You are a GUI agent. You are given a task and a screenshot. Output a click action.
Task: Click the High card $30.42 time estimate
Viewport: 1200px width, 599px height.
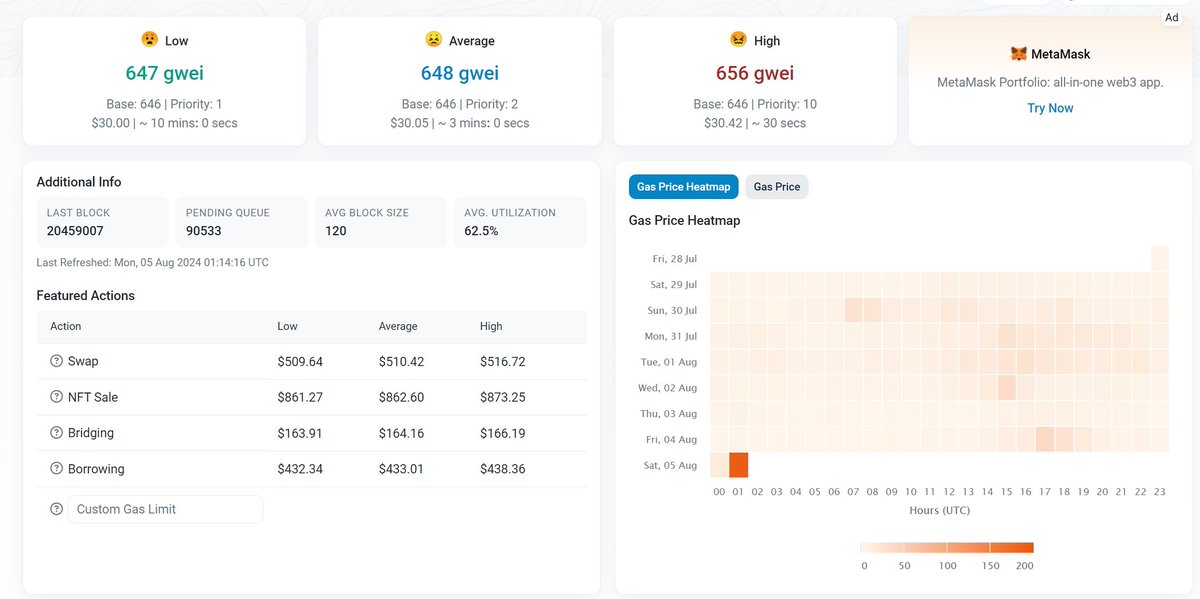[755, 123]
